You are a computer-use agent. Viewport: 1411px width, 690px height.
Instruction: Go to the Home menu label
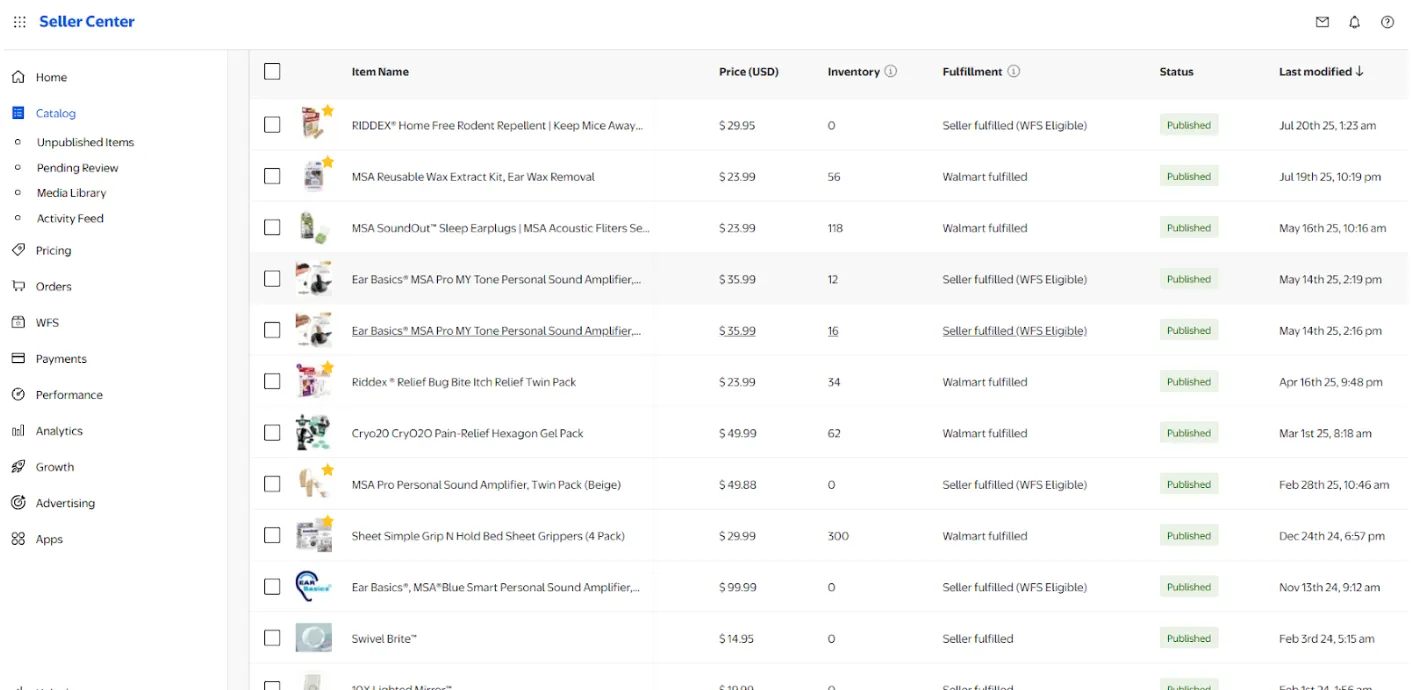coord(51,77)
